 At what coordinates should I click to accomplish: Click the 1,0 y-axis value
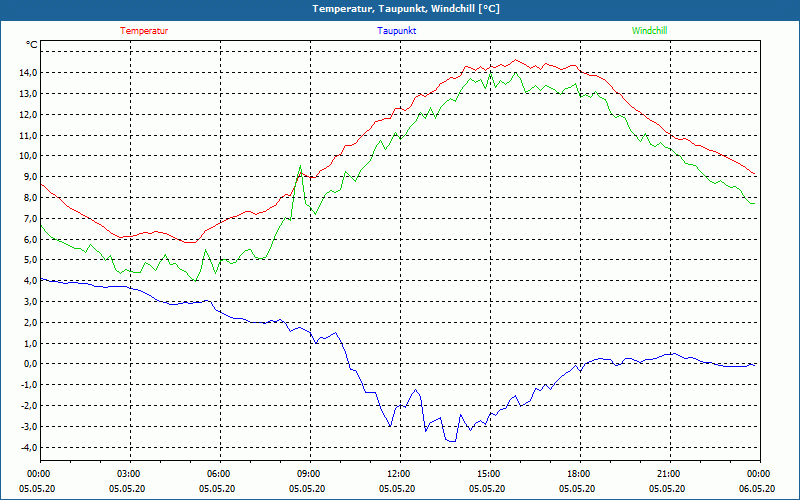[31, 343]
